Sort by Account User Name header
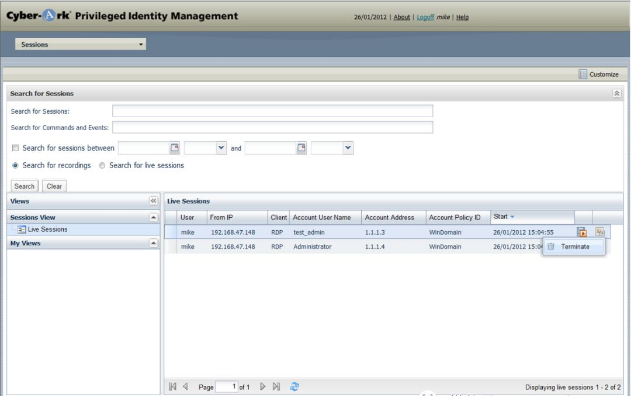631x396 pixels. click(x=325, y=217)
